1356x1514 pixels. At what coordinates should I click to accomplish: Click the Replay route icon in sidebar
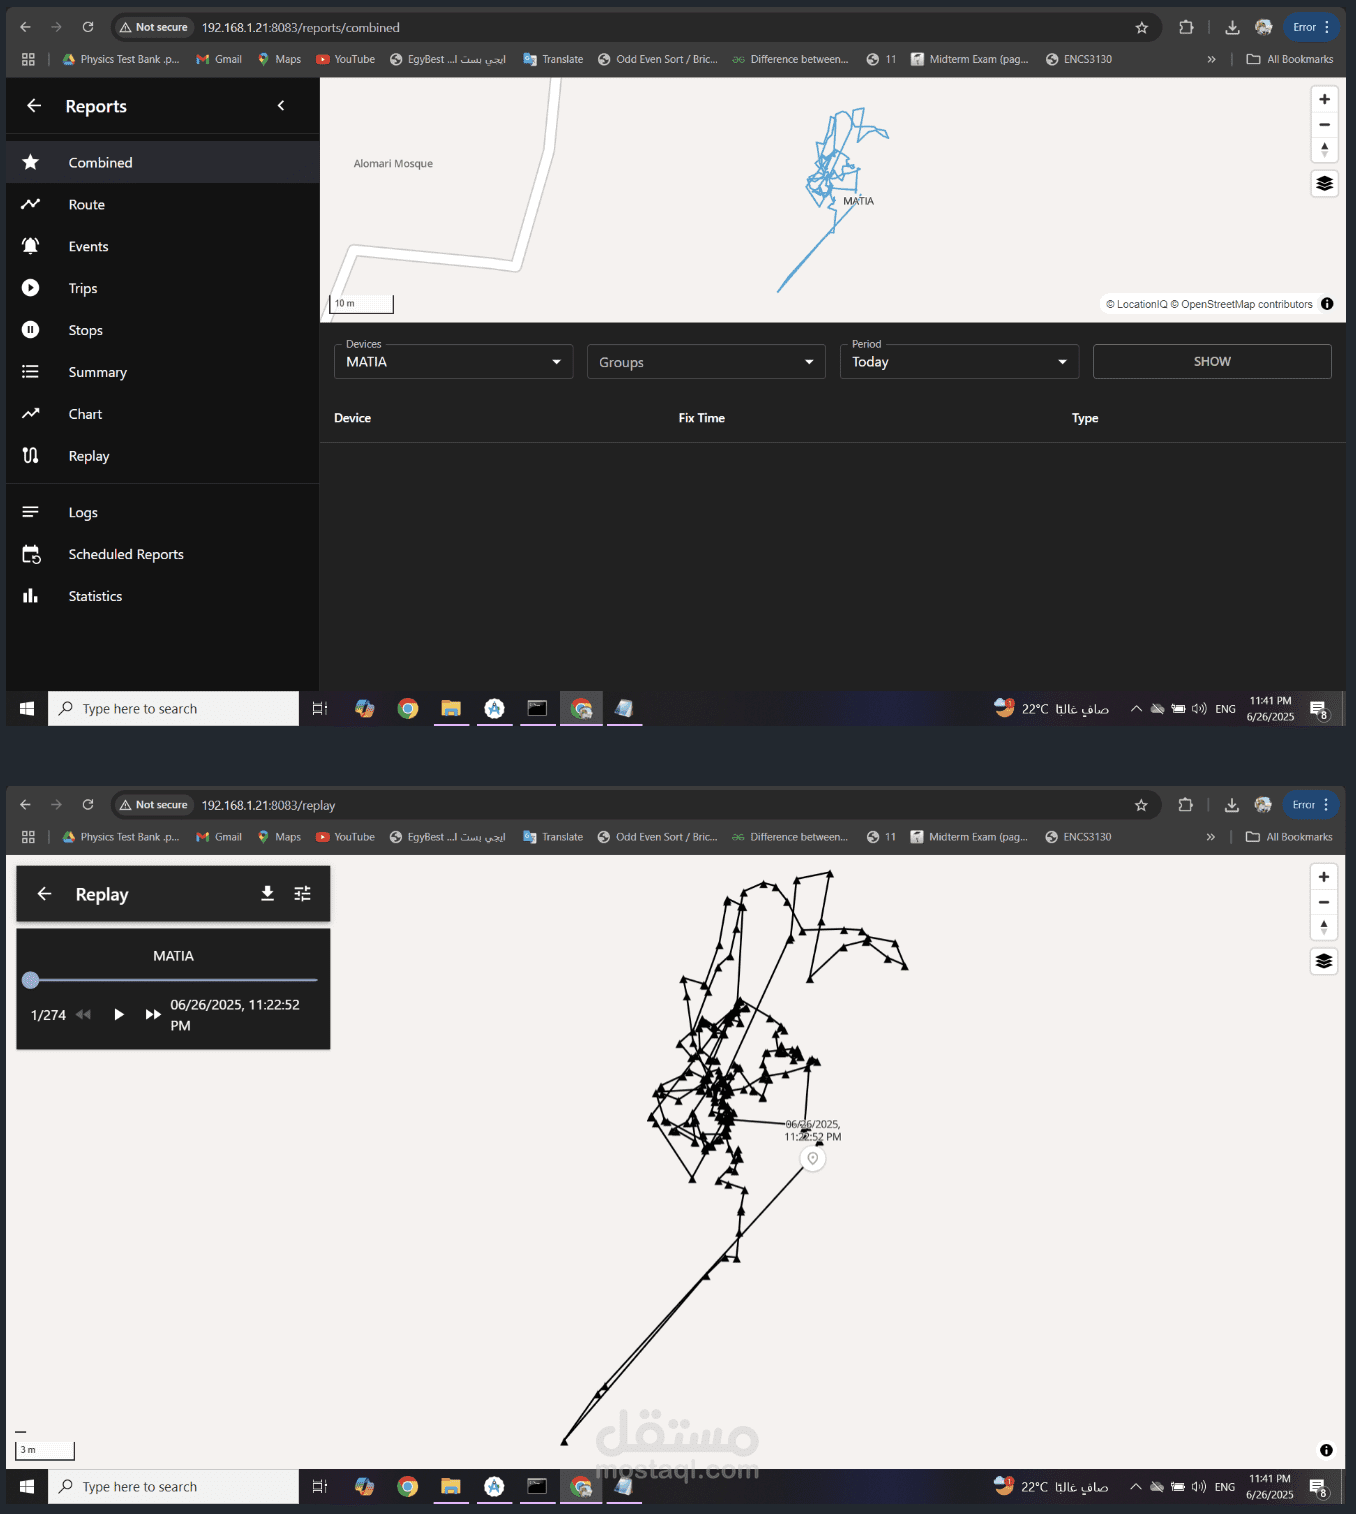pyautogui.click(x=31, y=455)
